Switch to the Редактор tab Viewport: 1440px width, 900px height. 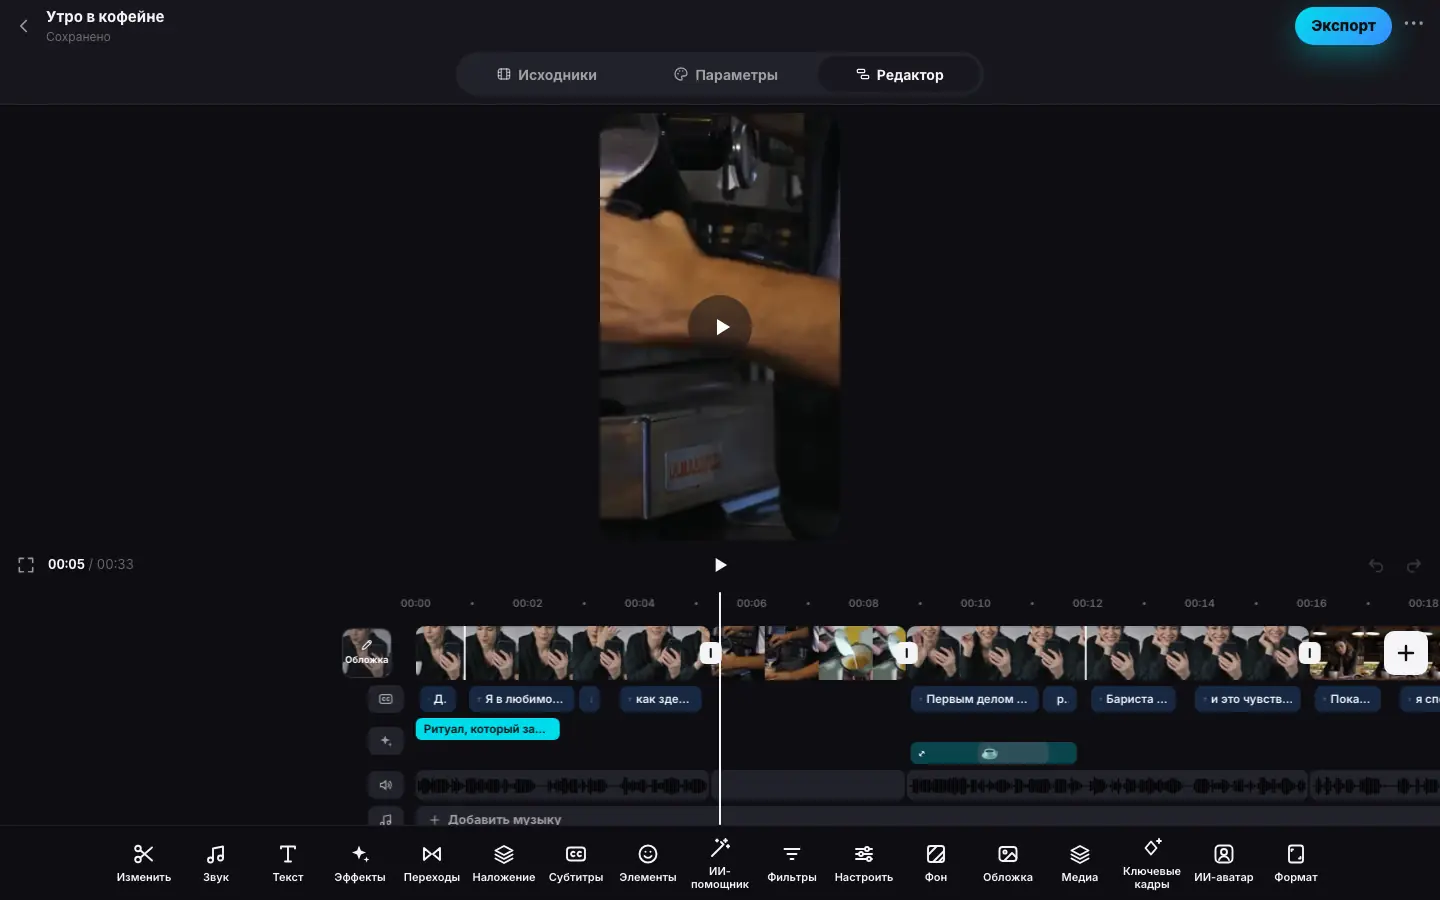900,75
